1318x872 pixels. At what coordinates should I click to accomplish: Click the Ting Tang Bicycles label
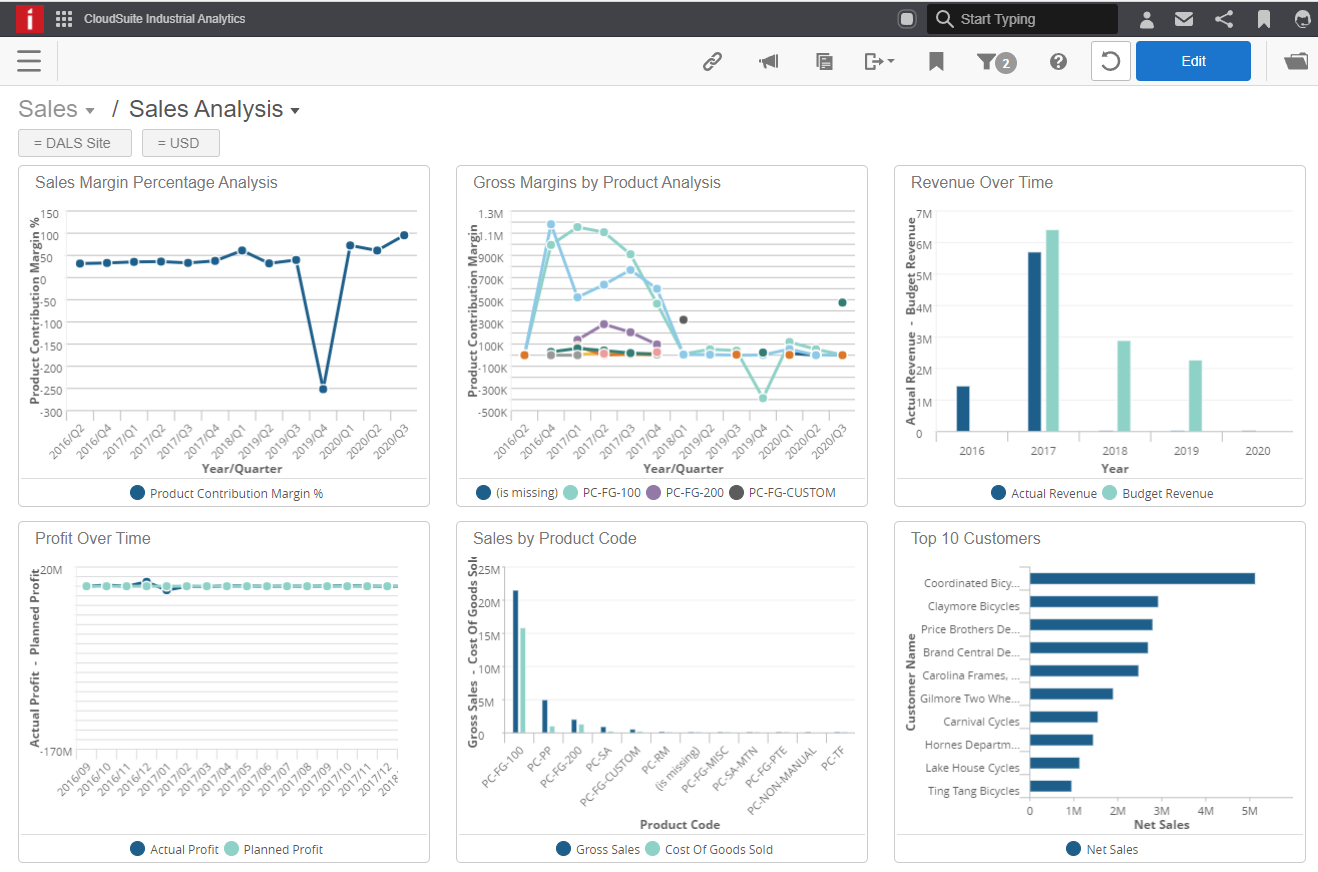[x=973, y=791]
